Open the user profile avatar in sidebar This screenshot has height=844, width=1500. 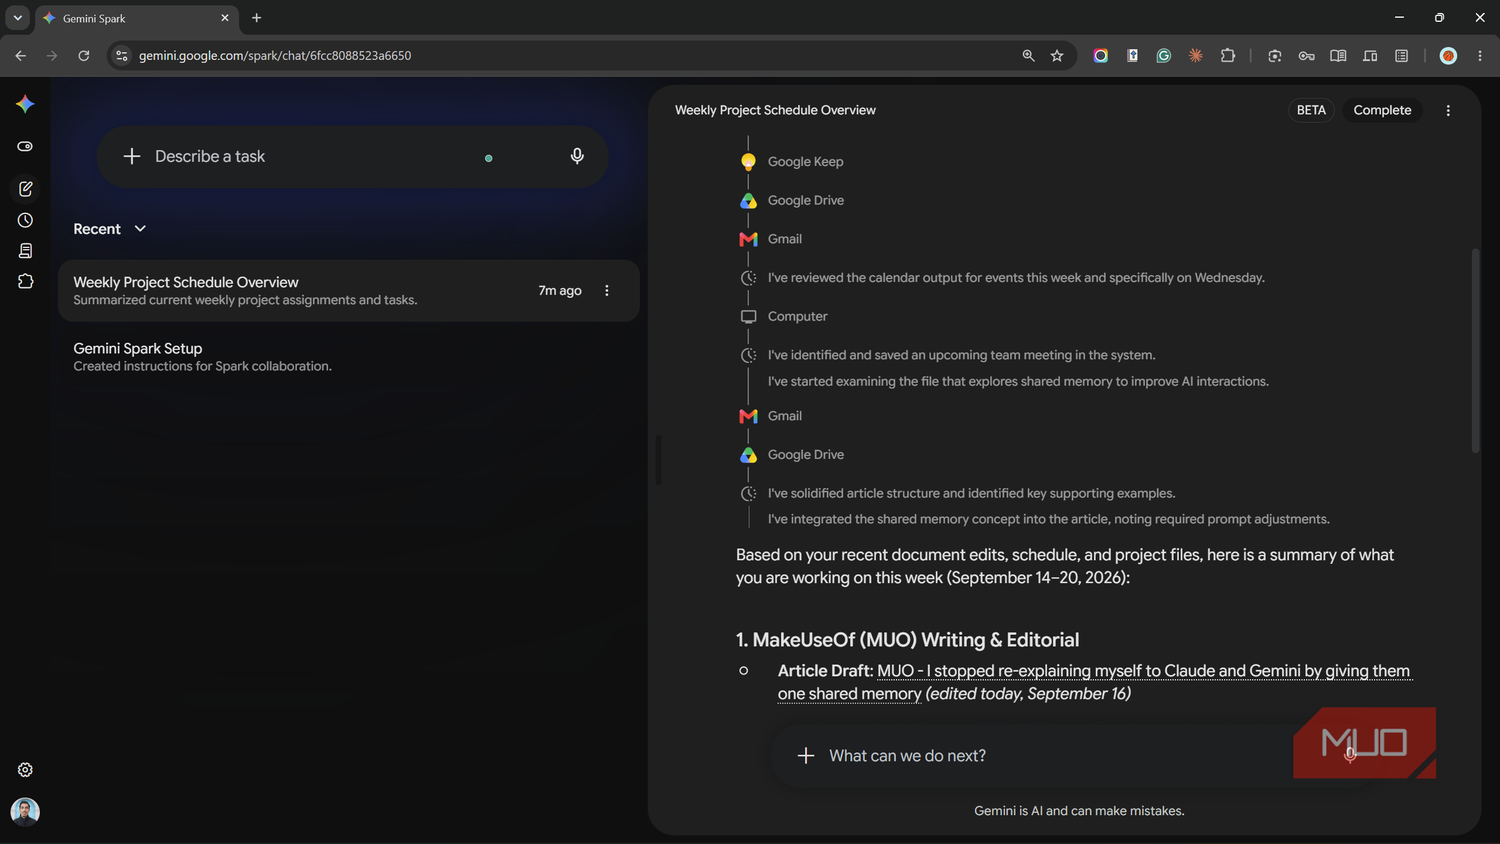pos(25,811)
